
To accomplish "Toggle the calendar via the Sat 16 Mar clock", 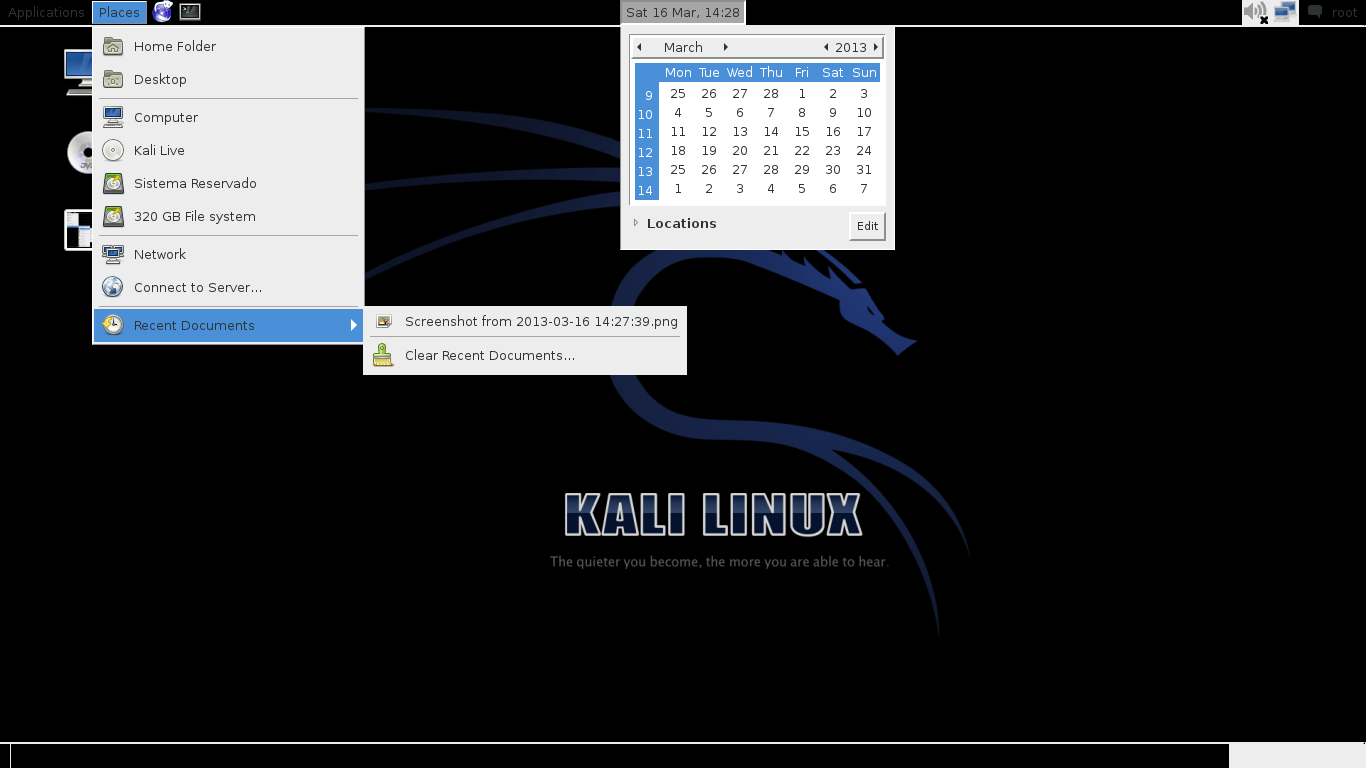I will 683,12.
